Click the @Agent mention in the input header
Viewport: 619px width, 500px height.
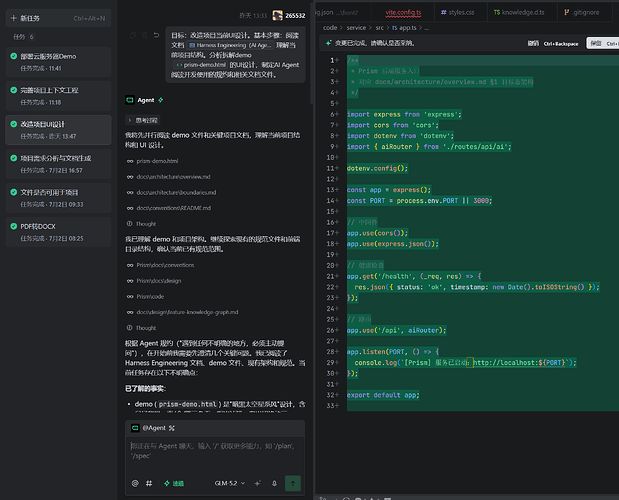click(x=154, y=428)
